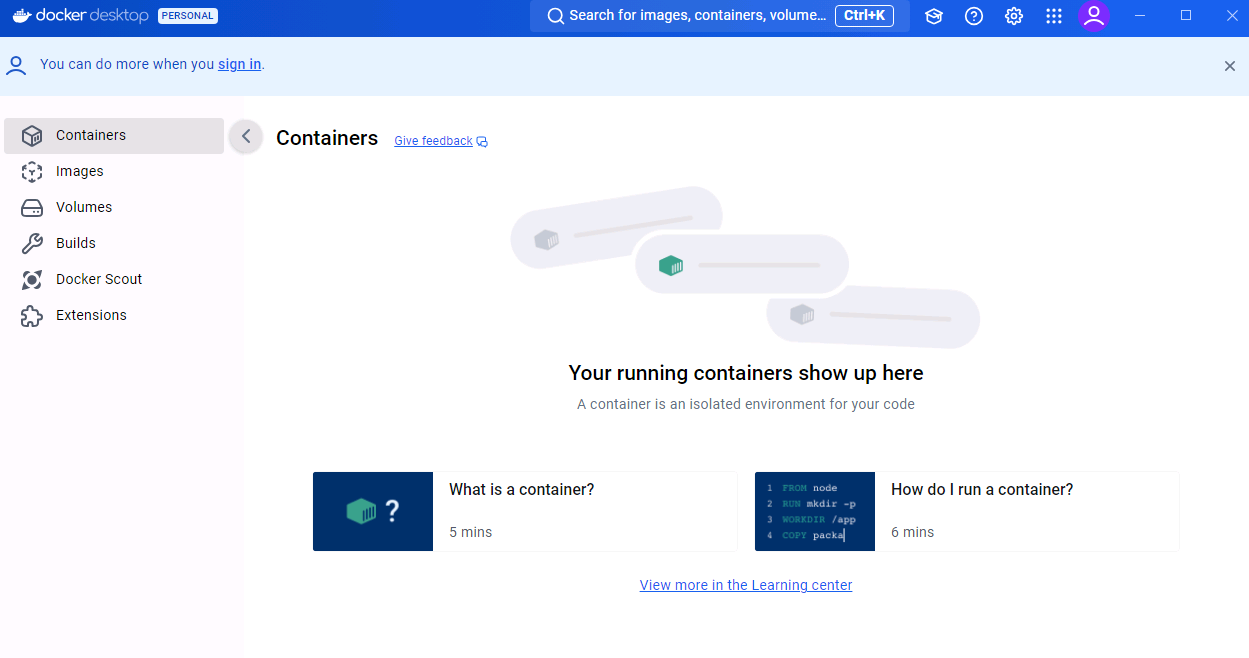The width and height of the screenshot is (1249, 658).
Task: Open the 'What is a container?' card
Action: [525, 511]
